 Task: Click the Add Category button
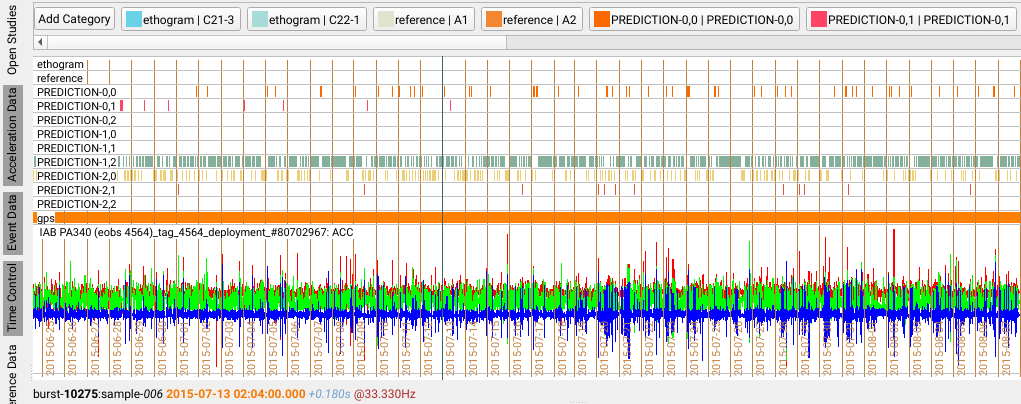pos(74,19)
